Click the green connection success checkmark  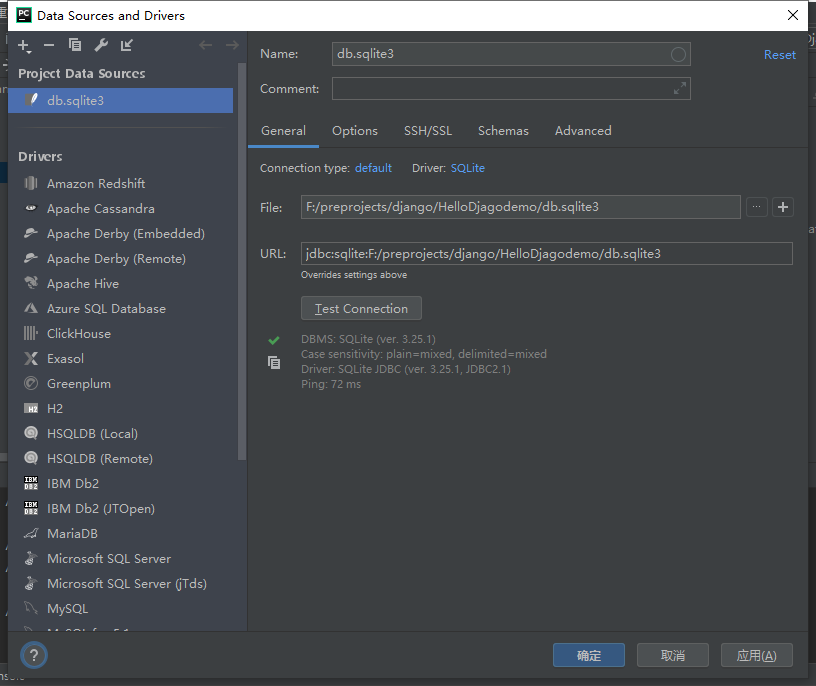coord(274,340)
